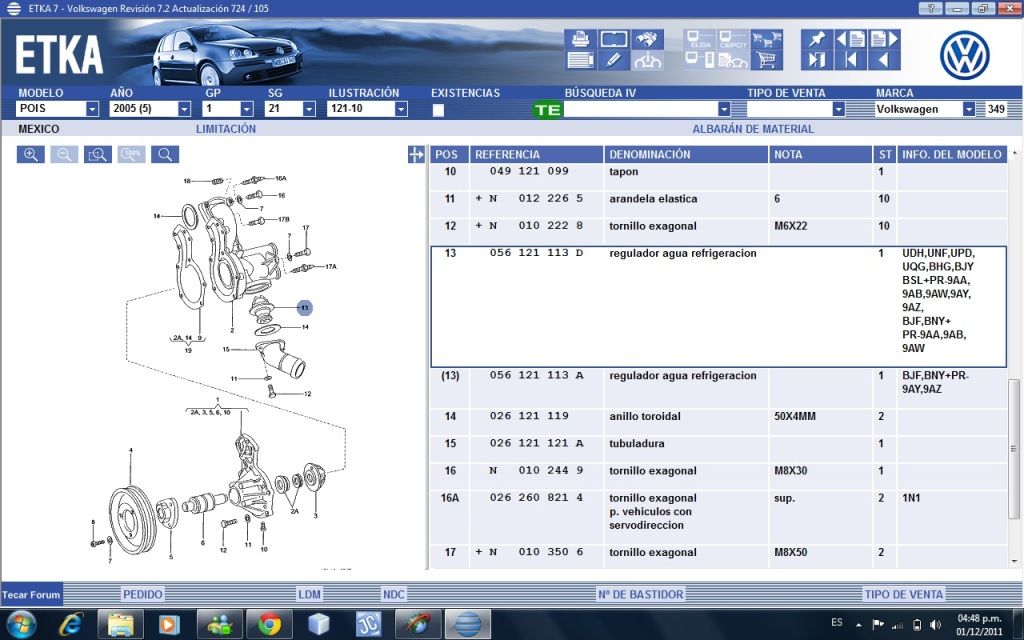
Task: Sort by the POS column header
Action: [449, 155]
